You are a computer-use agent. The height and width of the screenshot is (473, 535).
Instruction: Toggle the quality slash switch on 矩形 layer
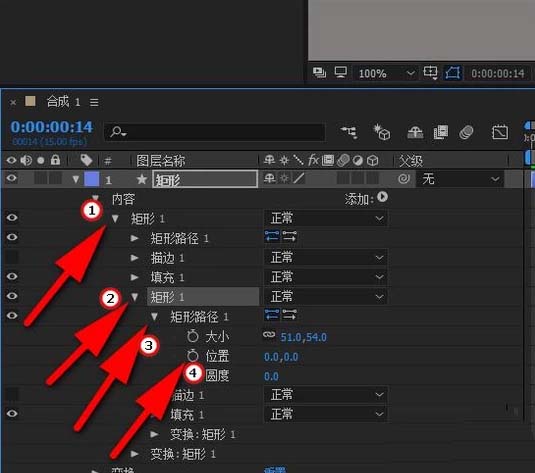point(299,178)
